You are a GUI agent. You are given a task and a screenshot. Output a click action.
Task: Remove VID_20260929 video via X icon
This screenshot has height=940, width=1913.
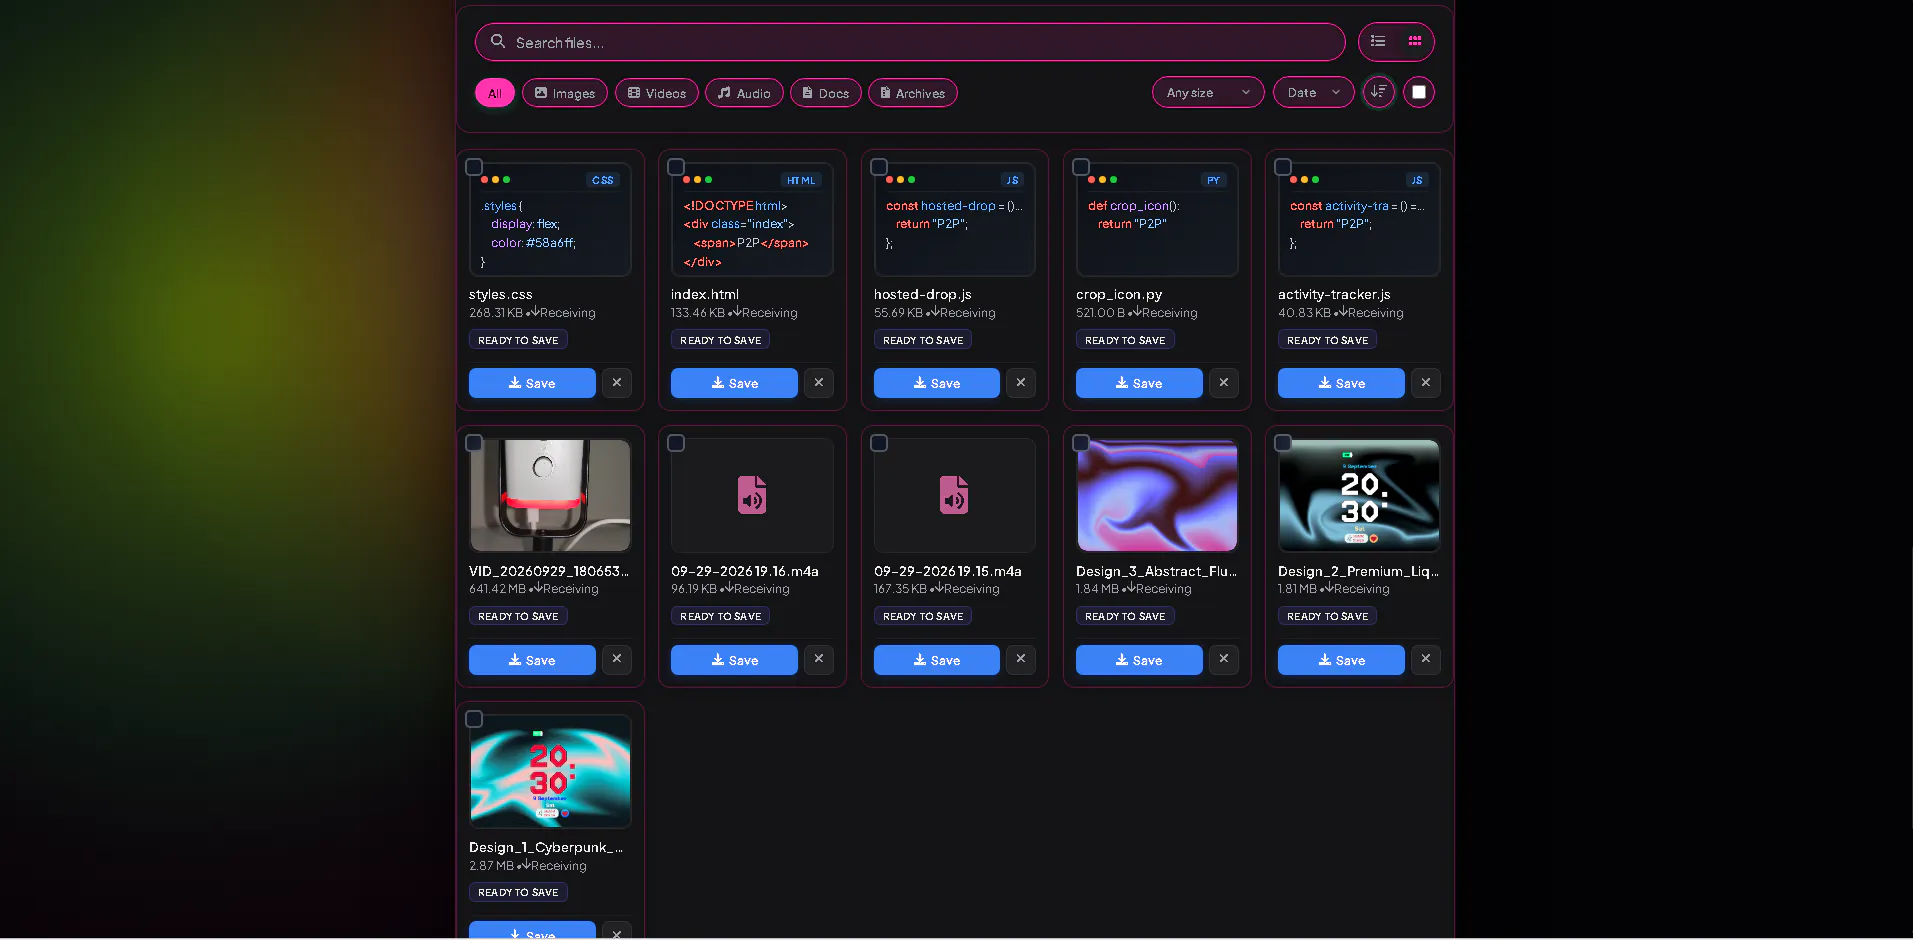[617, 659]
